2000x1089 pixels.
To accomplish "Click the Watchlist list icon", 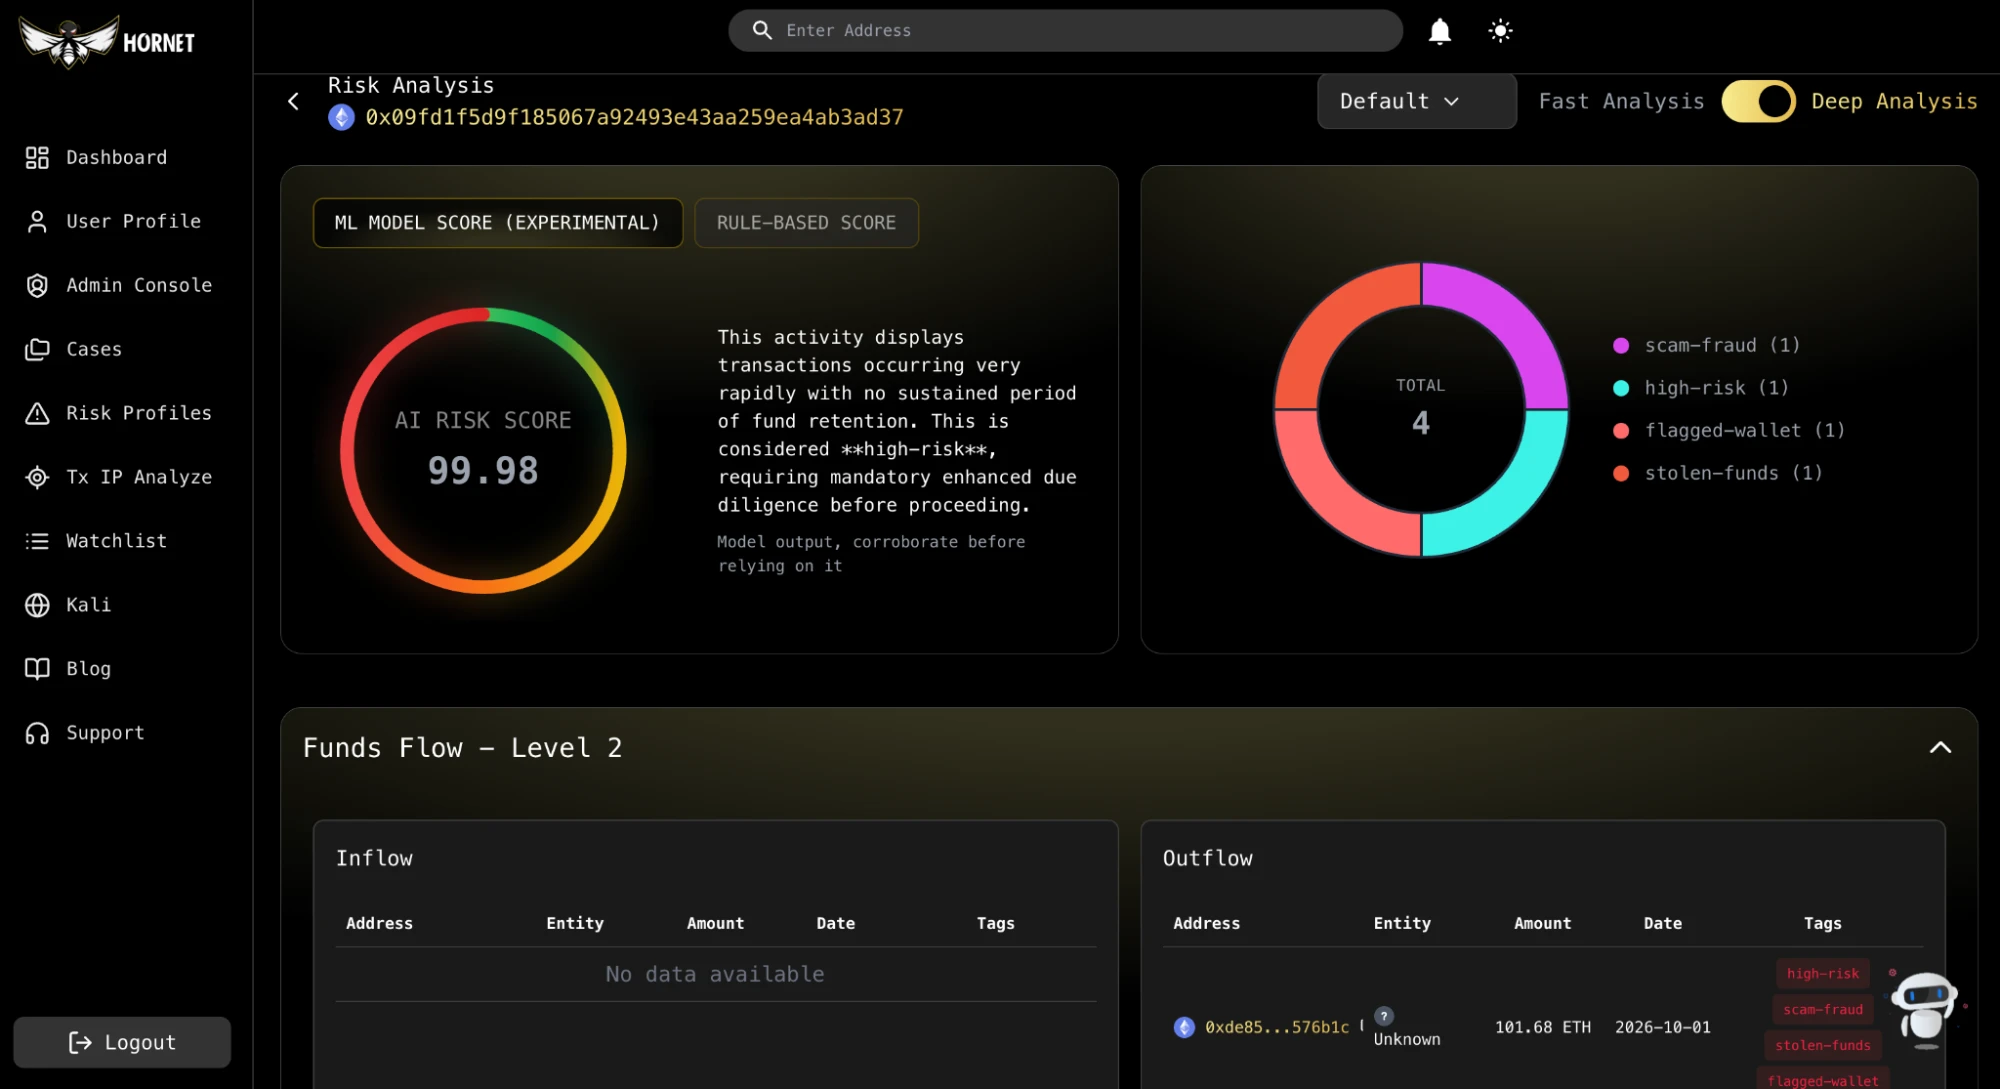I will pyautogui.click(x=37, y=541).
